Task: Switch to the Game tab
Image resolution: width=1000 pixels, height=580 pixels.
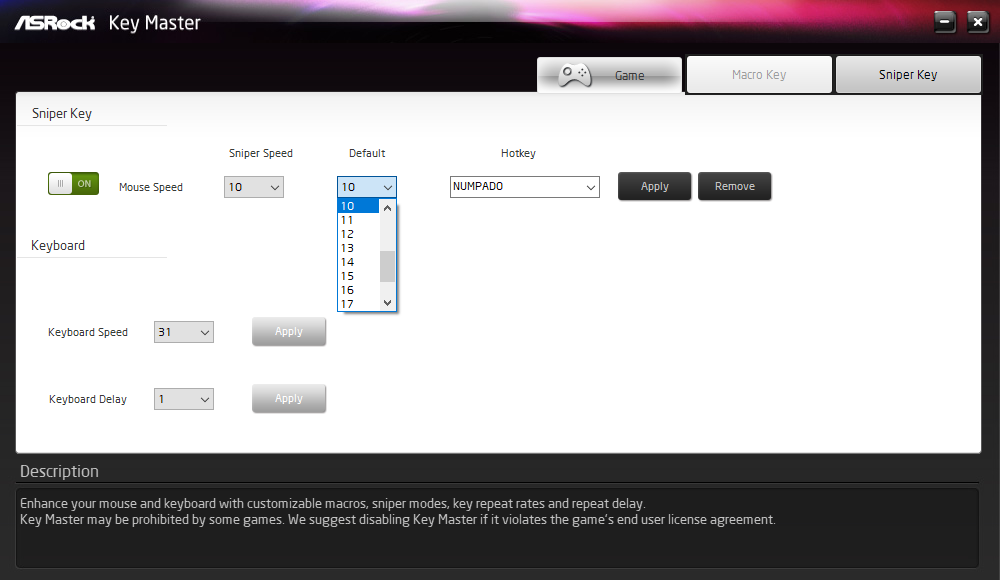Action: click(609, 75)
